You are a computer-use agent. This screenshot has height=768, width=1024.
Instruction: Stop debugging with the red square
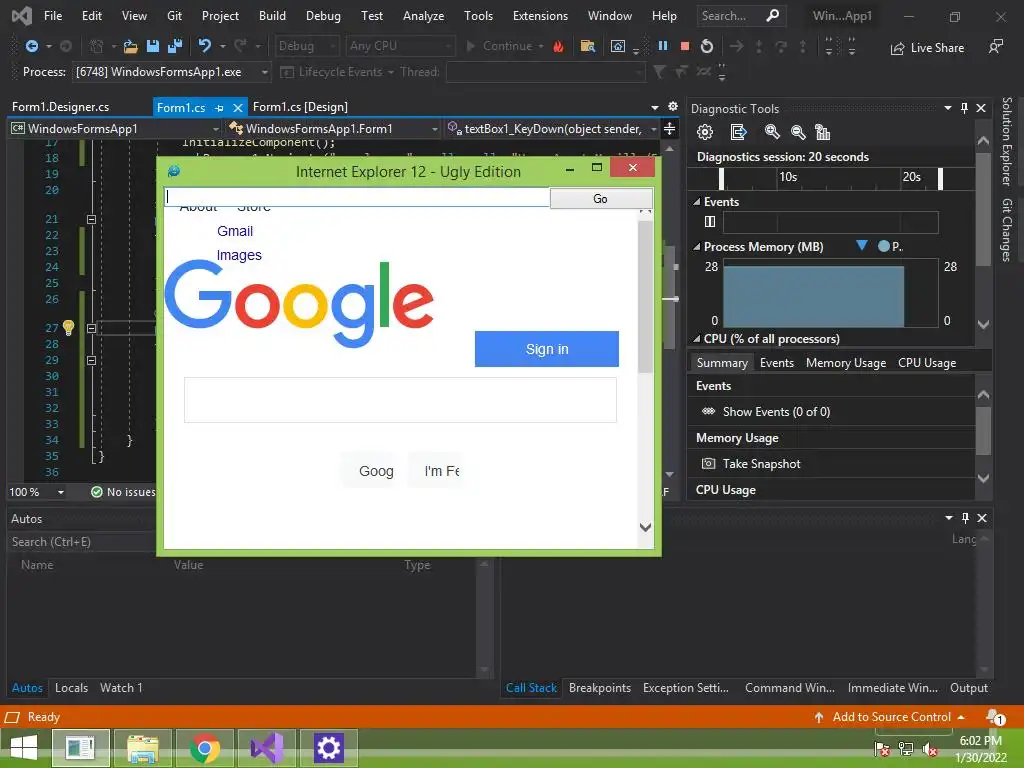[684, 46]
